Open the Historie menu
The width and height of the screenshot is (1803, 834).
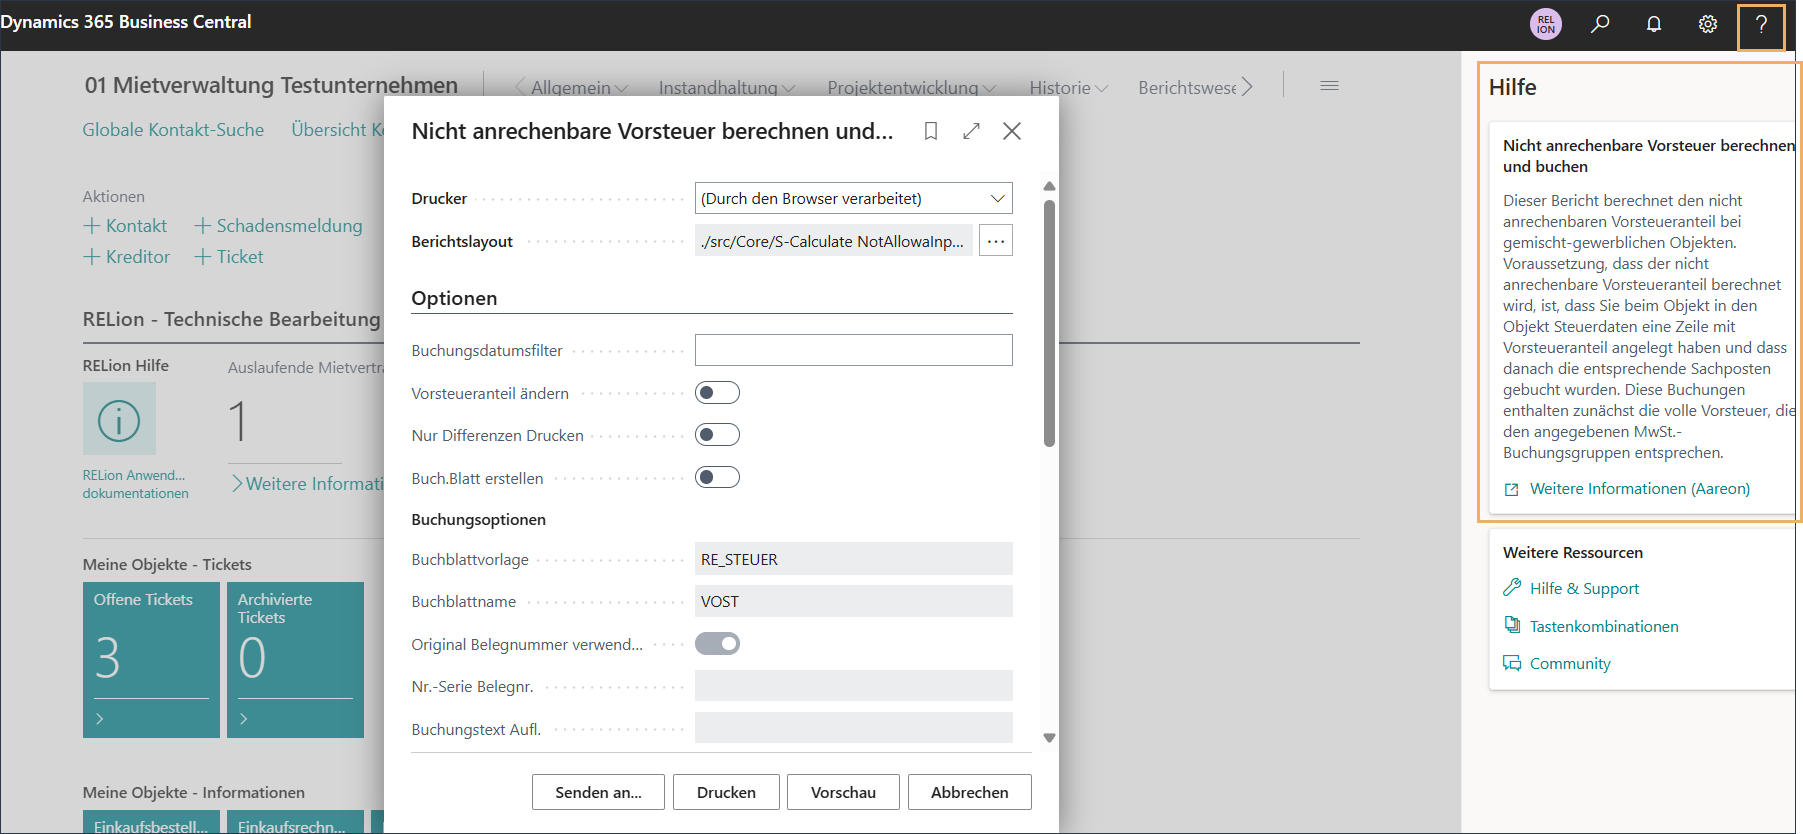pyautogui.click(x=1068, y=88)
